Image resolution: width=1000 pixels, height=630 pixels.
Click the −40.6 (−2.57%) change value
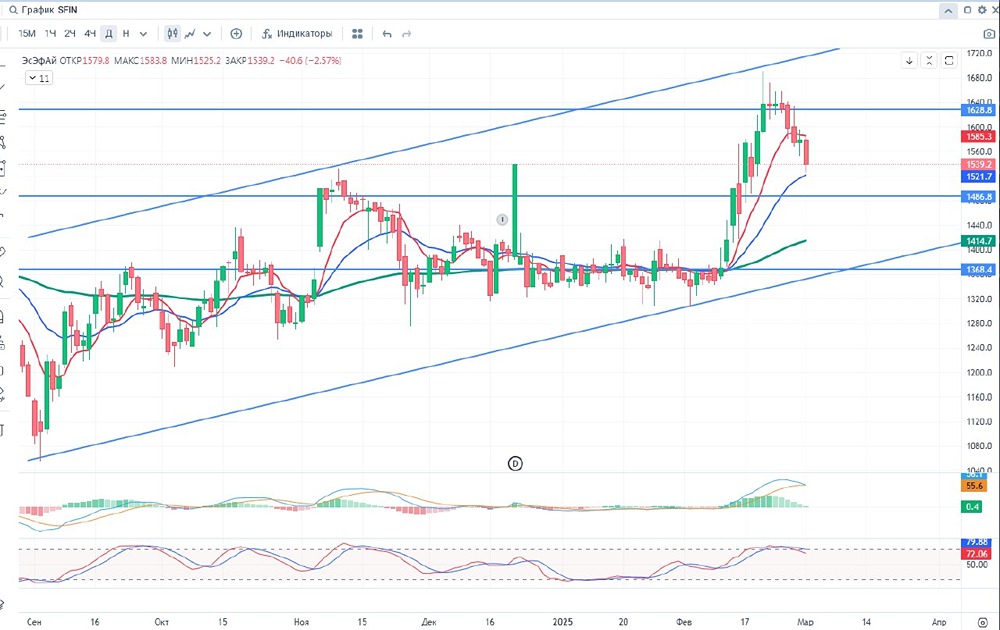tap(312, 61)
